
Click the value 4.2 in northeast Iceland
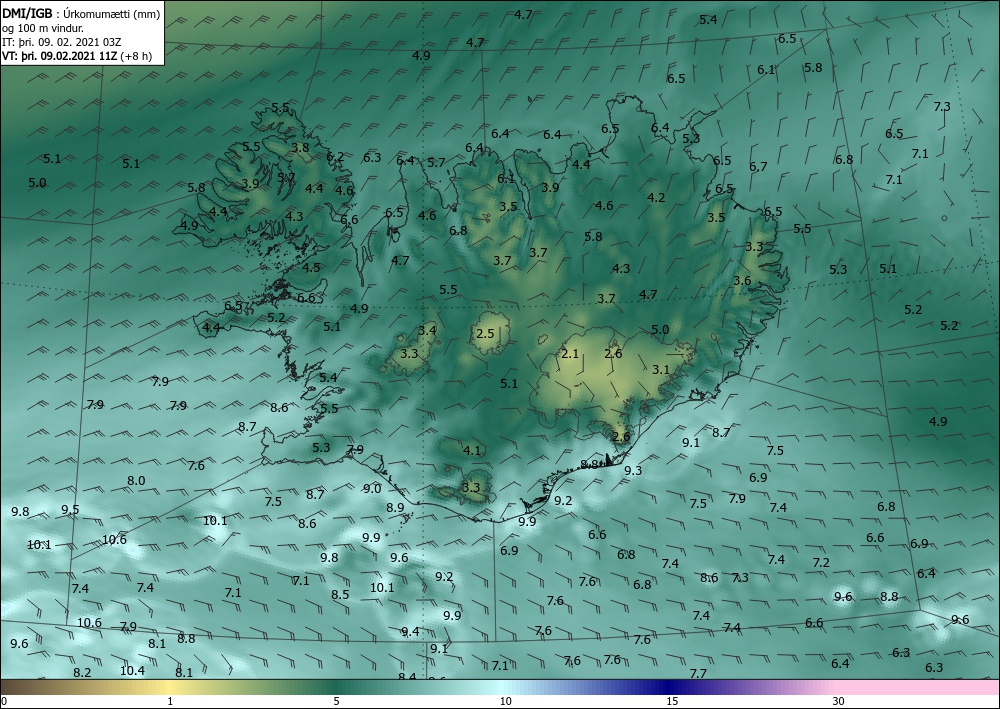[x=656, y=198]
